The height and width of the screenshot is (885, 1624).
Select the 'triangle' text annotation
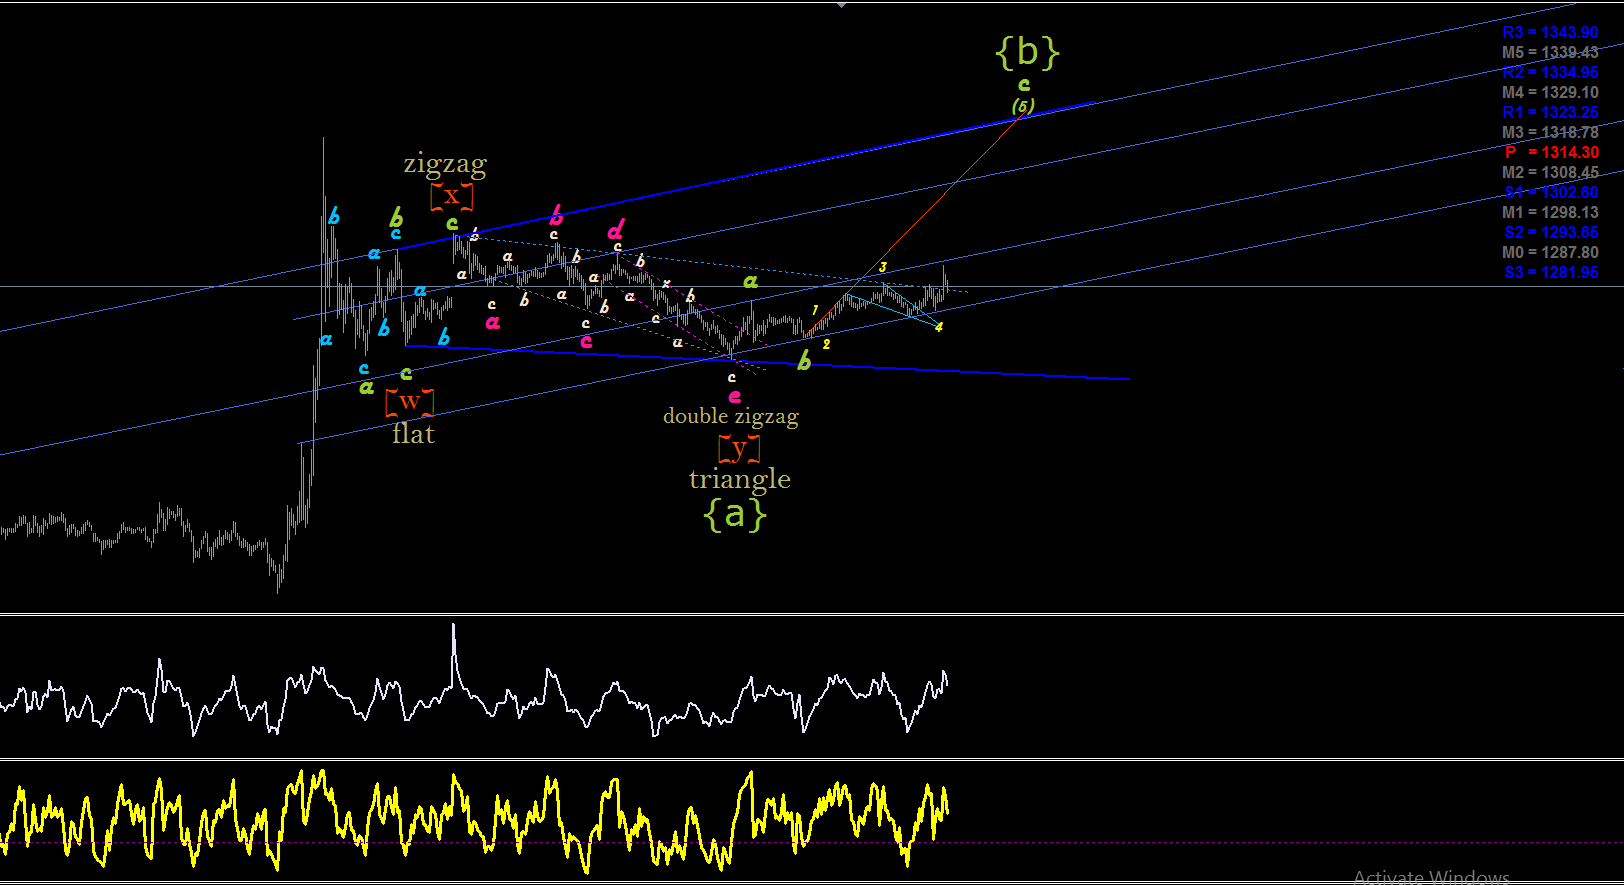coord(740,479)
